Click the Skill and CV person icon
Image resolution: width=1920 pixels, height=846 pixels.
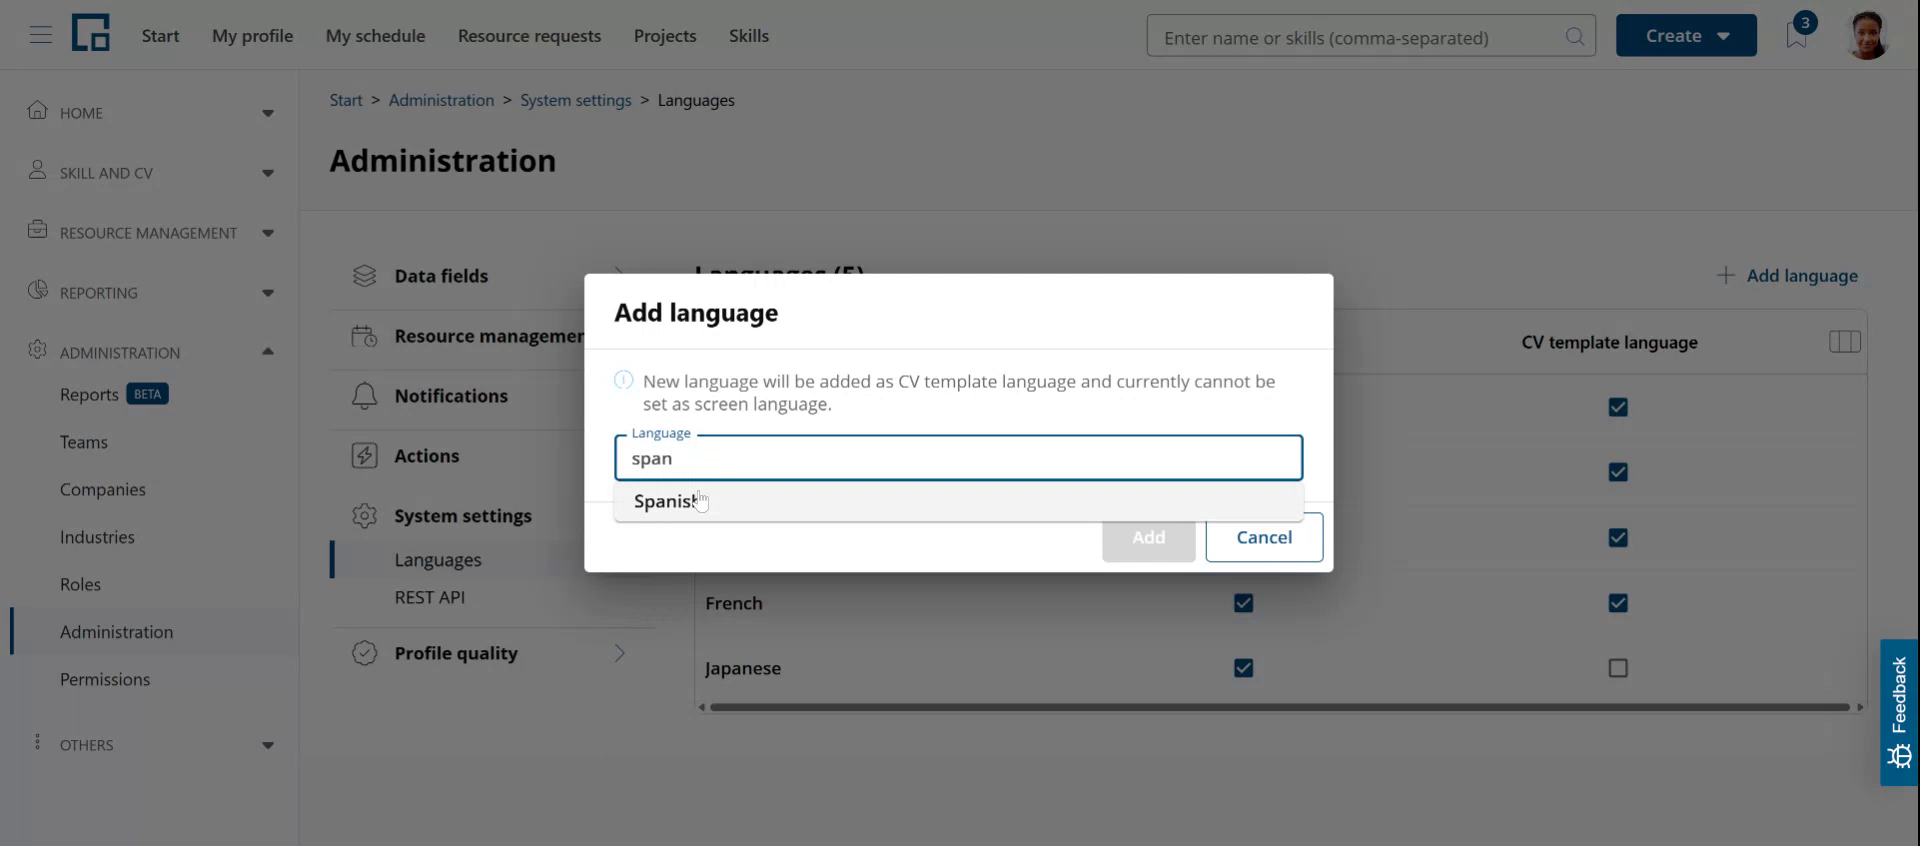pyautogui.click(x=38, y=171)
